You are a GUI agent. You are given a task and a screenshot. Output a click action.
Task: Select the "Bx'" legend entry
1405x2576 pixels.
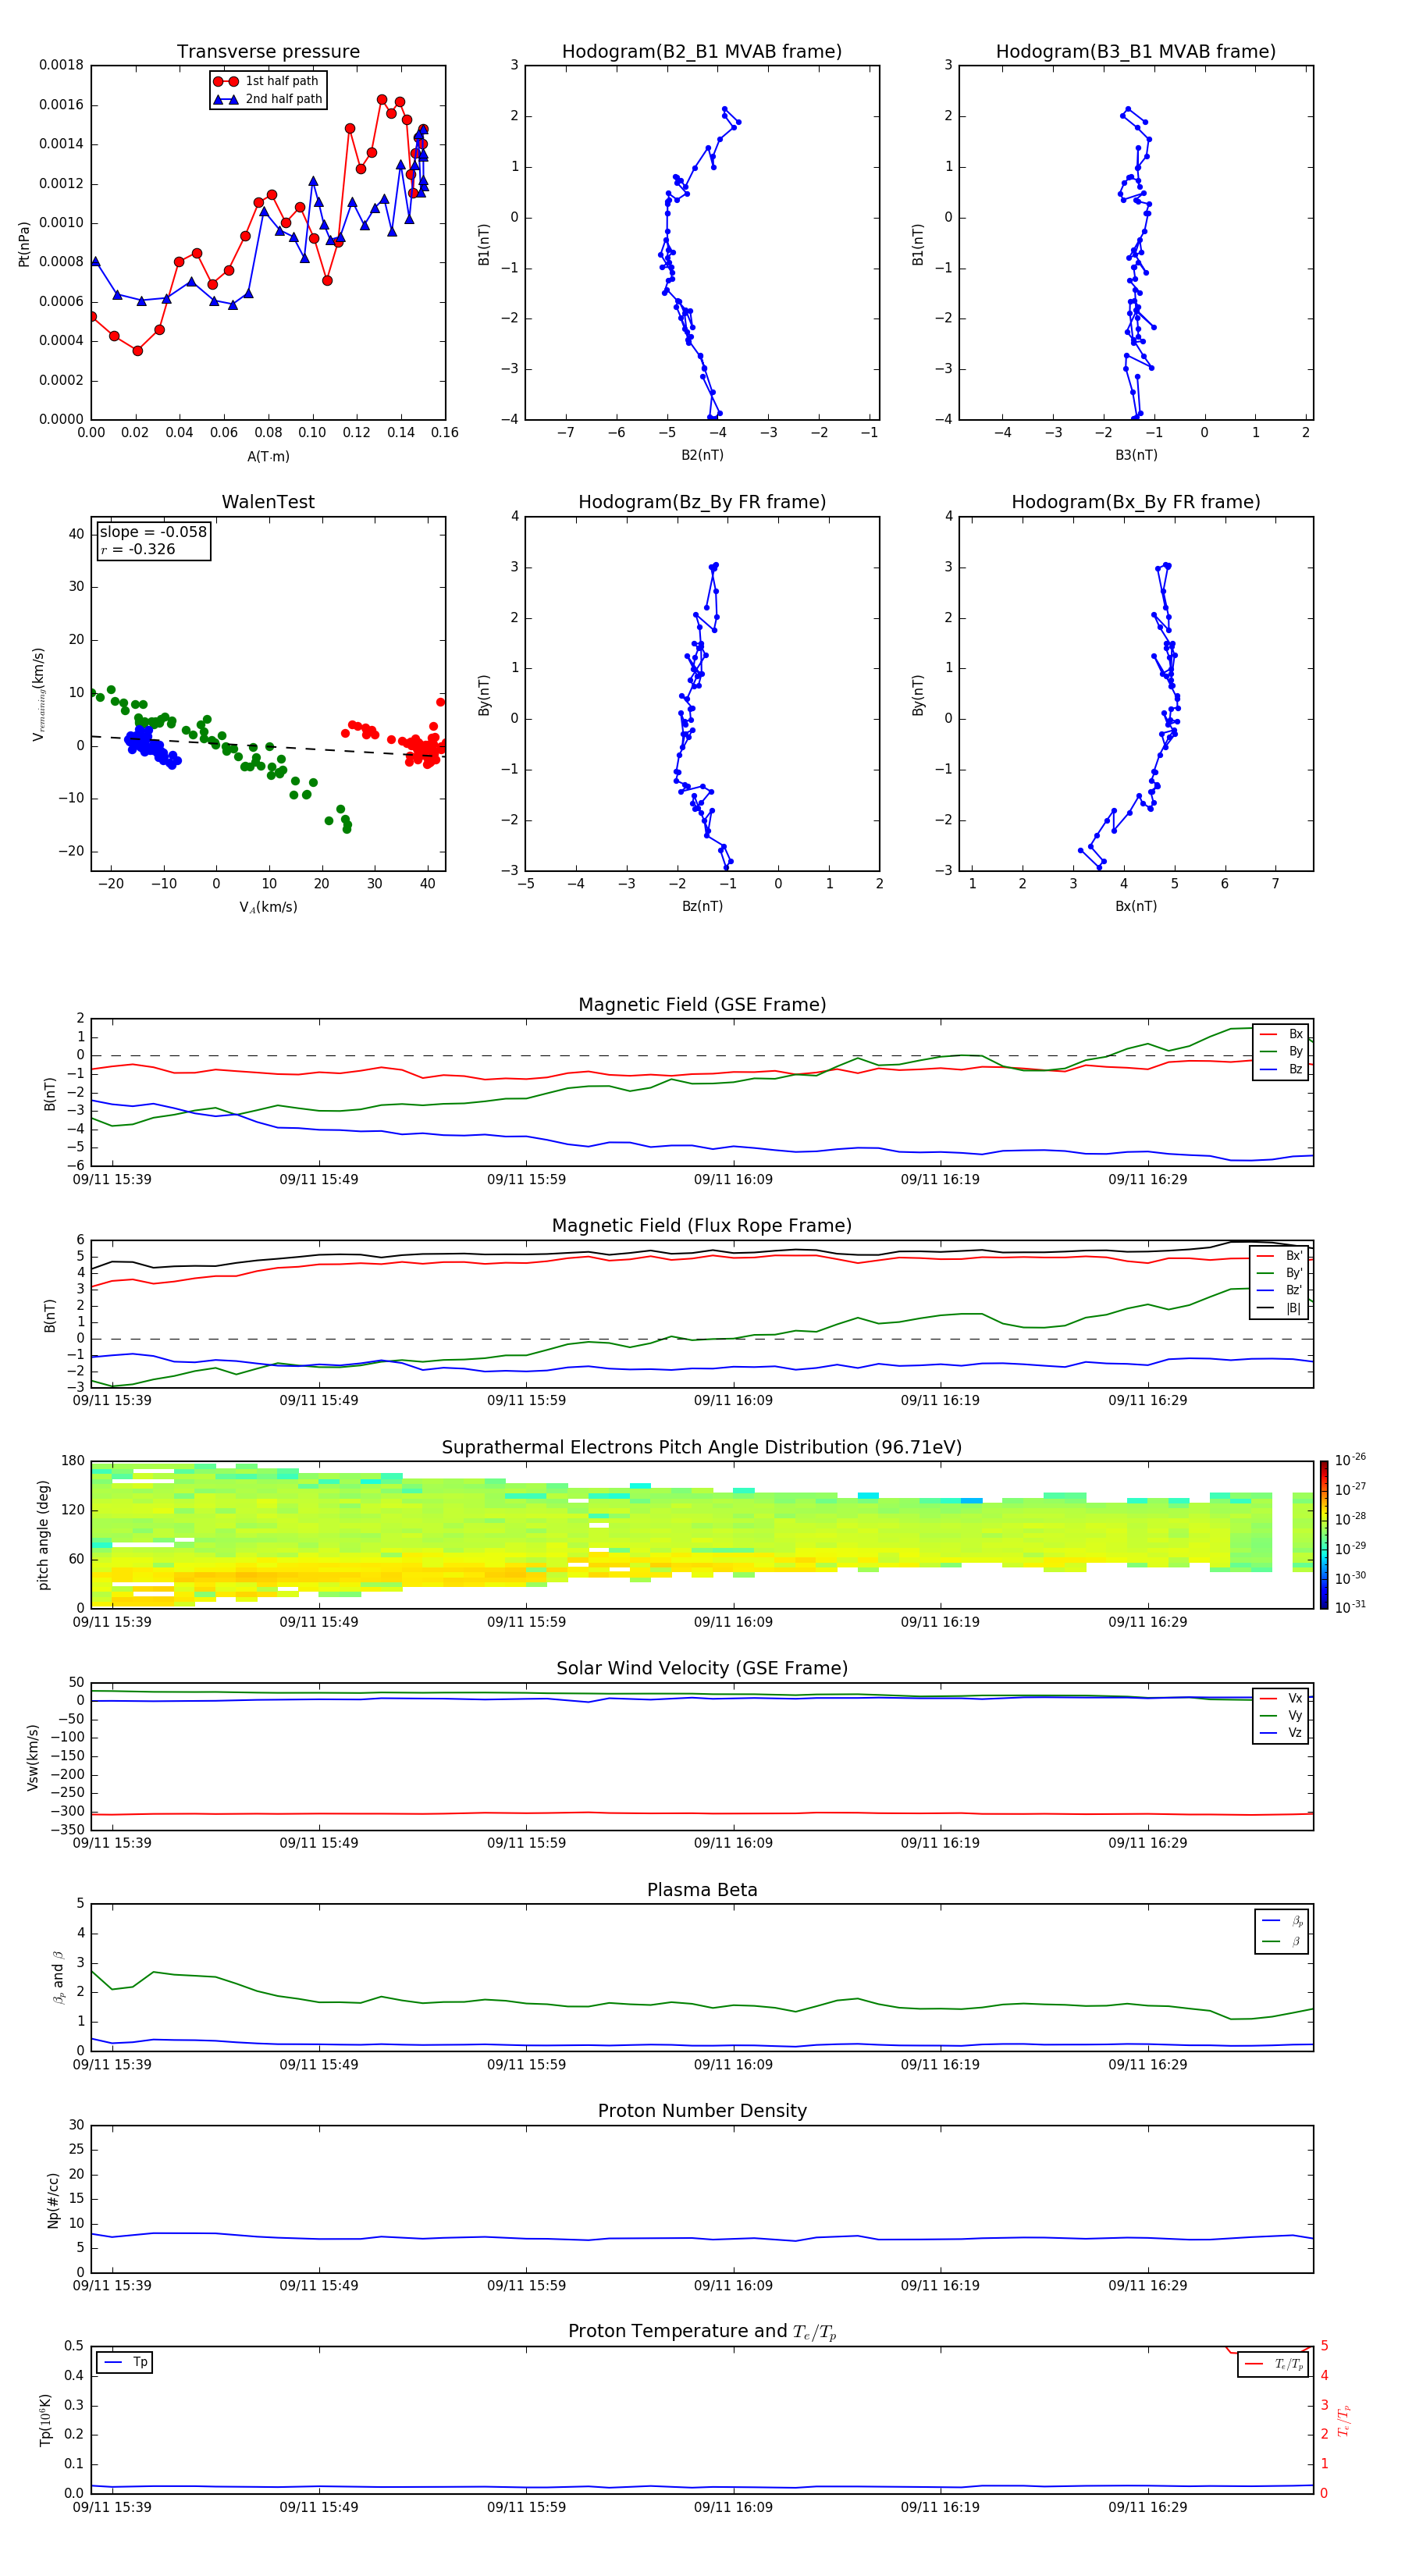tap(1280, 1256)
